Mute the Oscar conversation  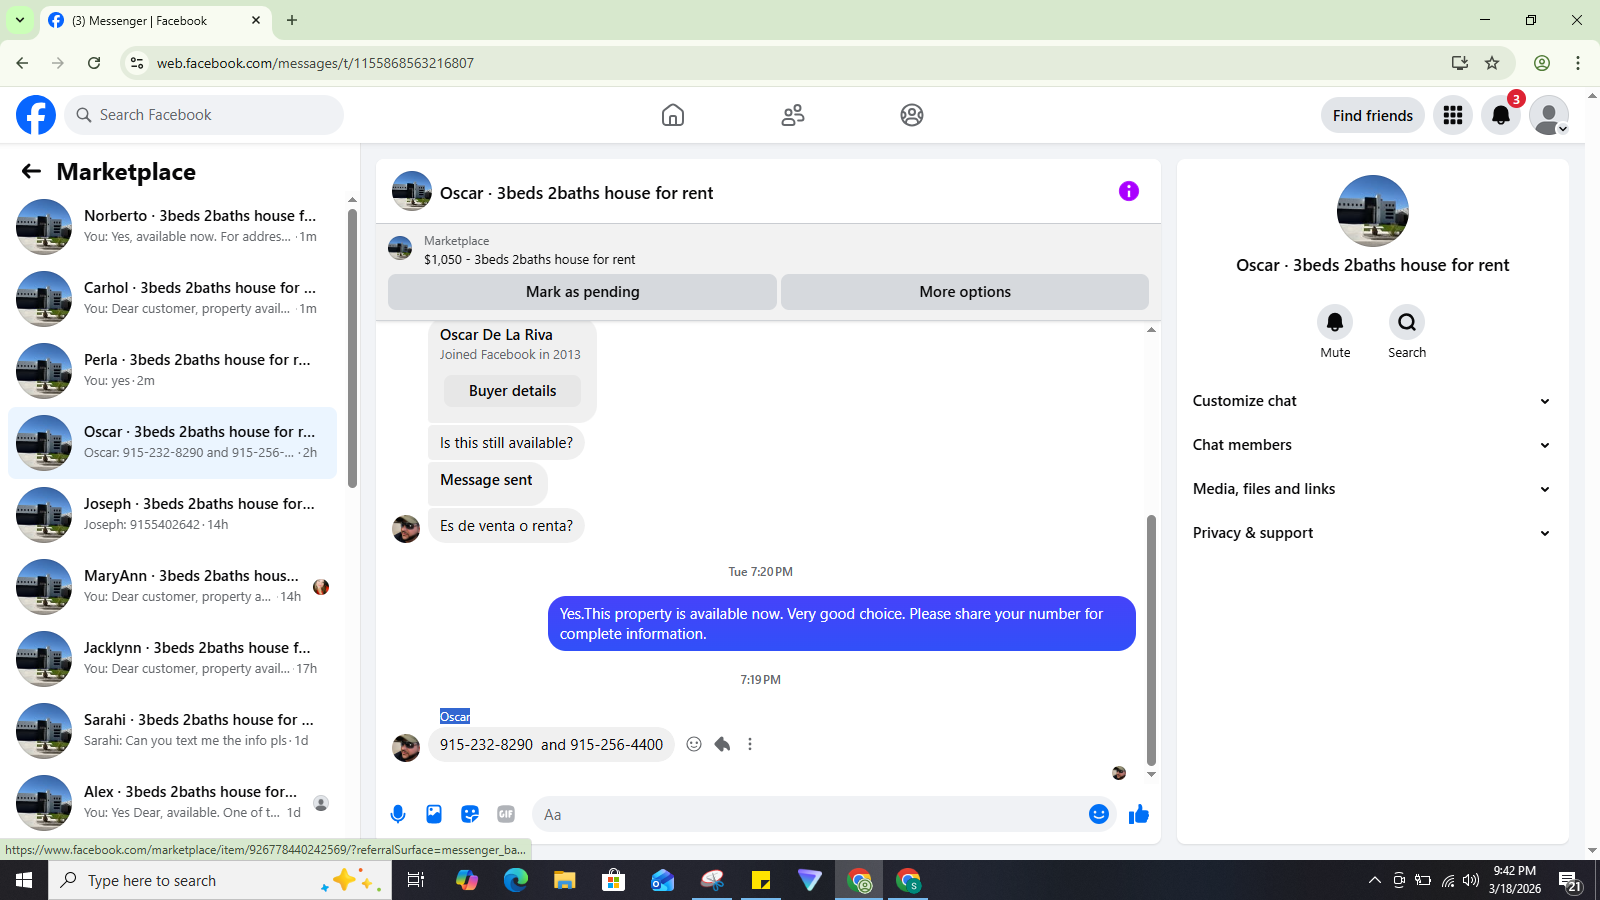coord(1335,322)
